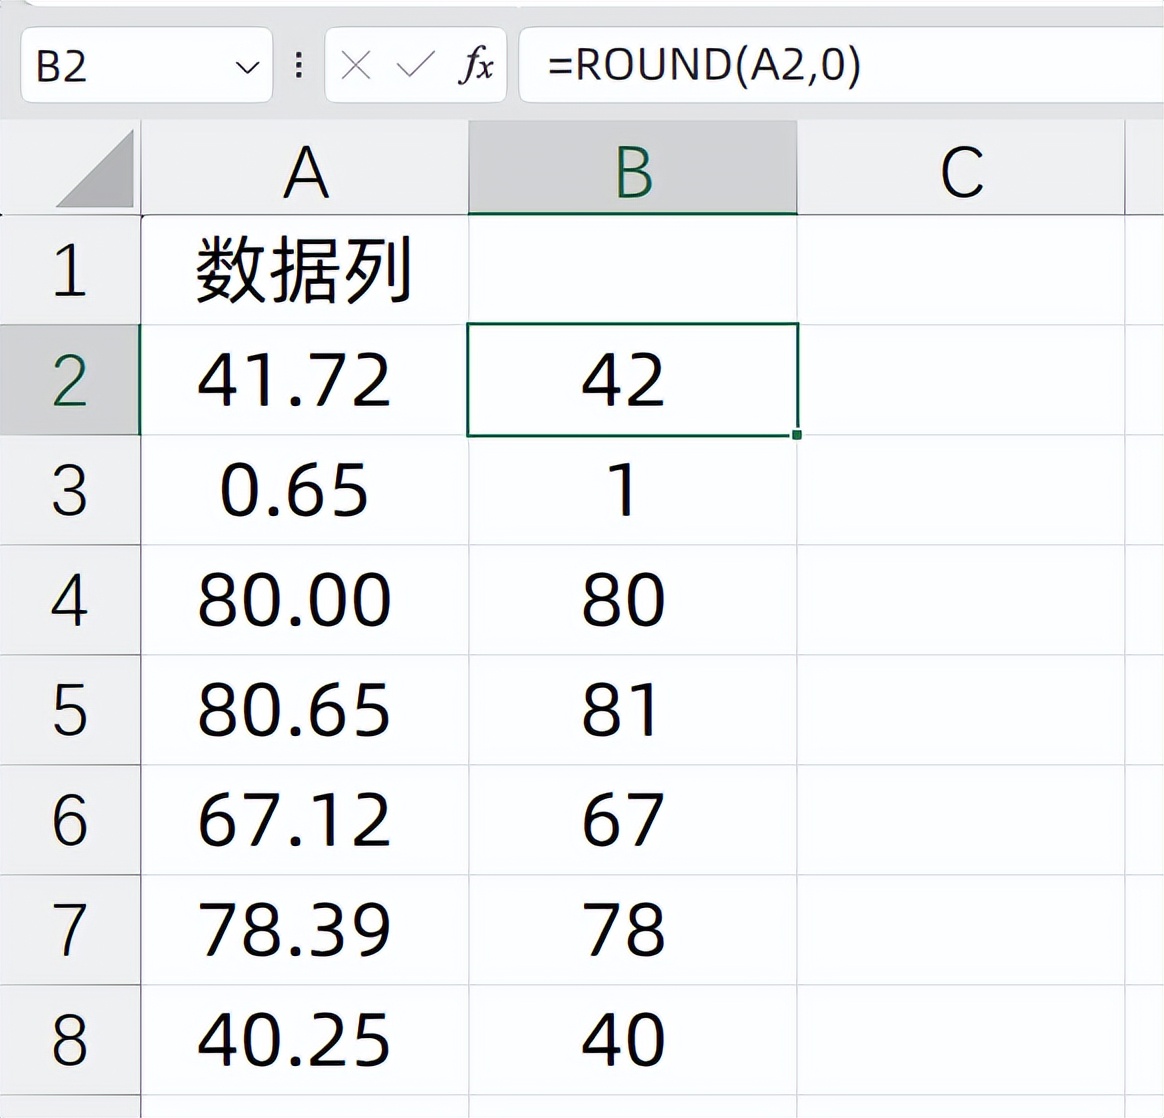Viewport: 1164px width, 1118px height.
Task: Select column C header
Action: [x=961, y=169]
